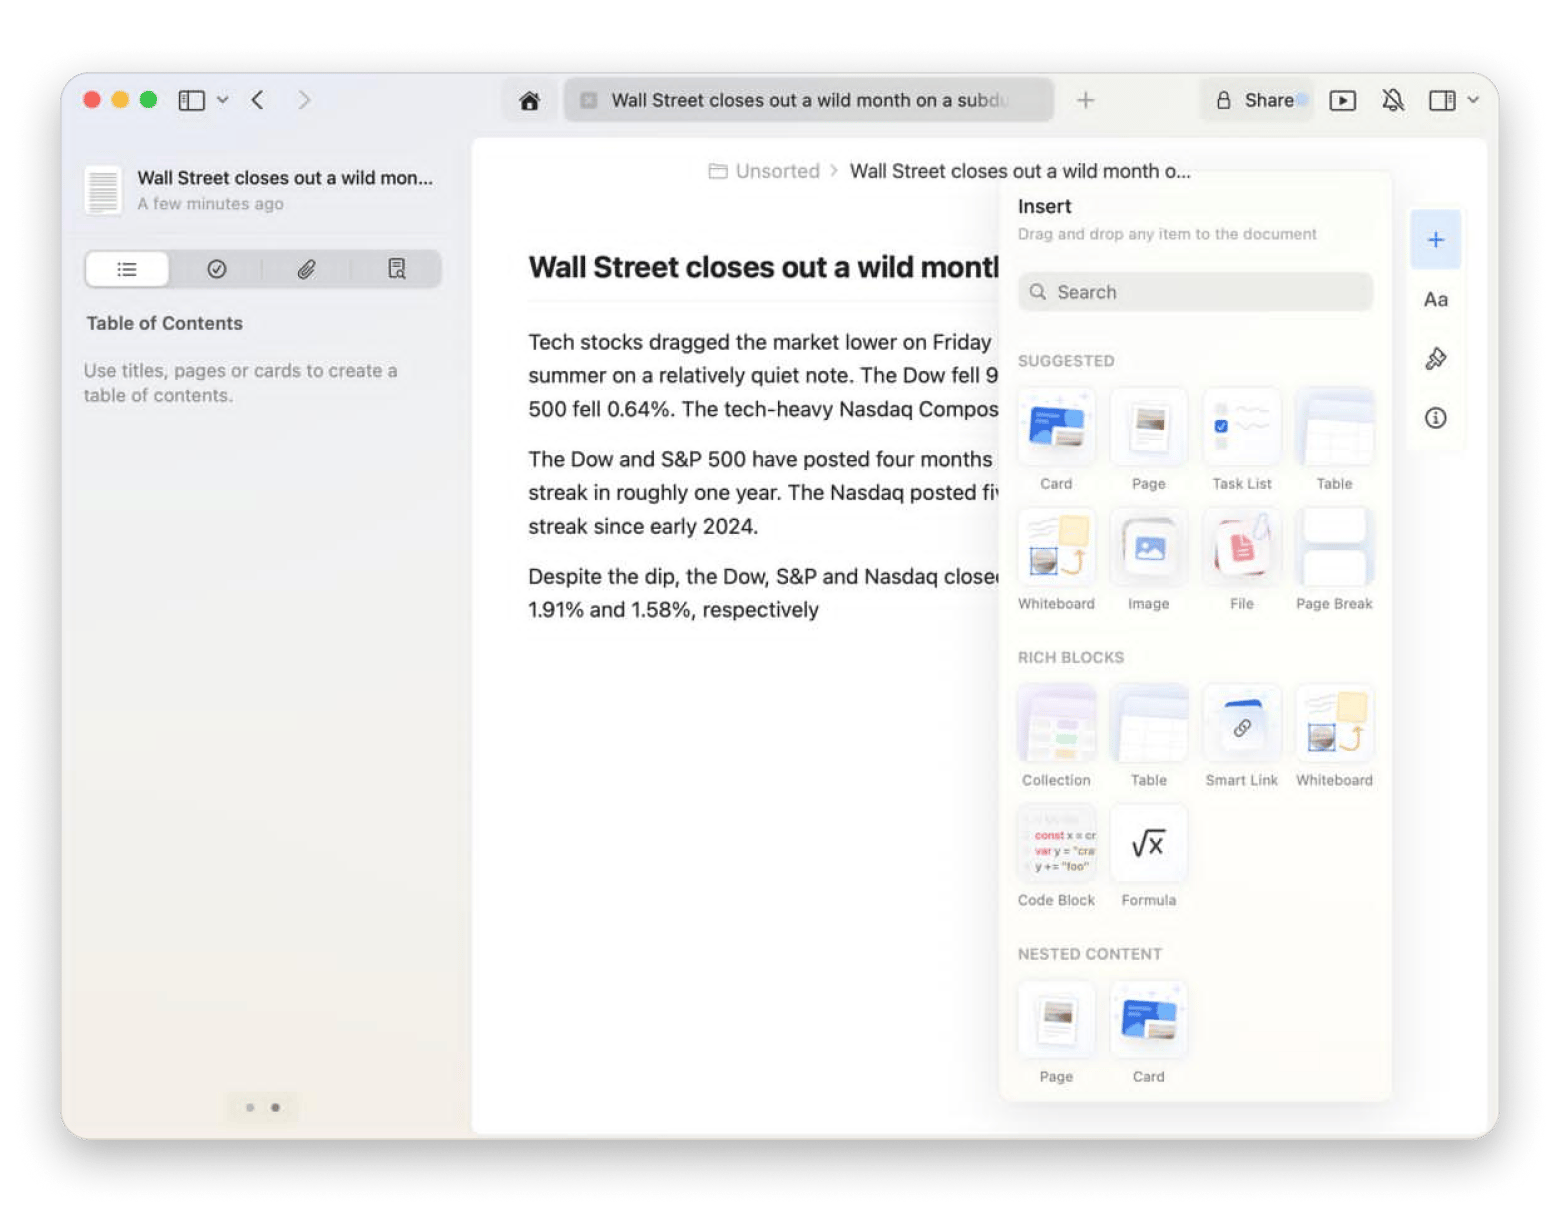Go forward with the right arrow
Screen dimensions: 1560x1220
pyautogui.click(x=304, y=100)
